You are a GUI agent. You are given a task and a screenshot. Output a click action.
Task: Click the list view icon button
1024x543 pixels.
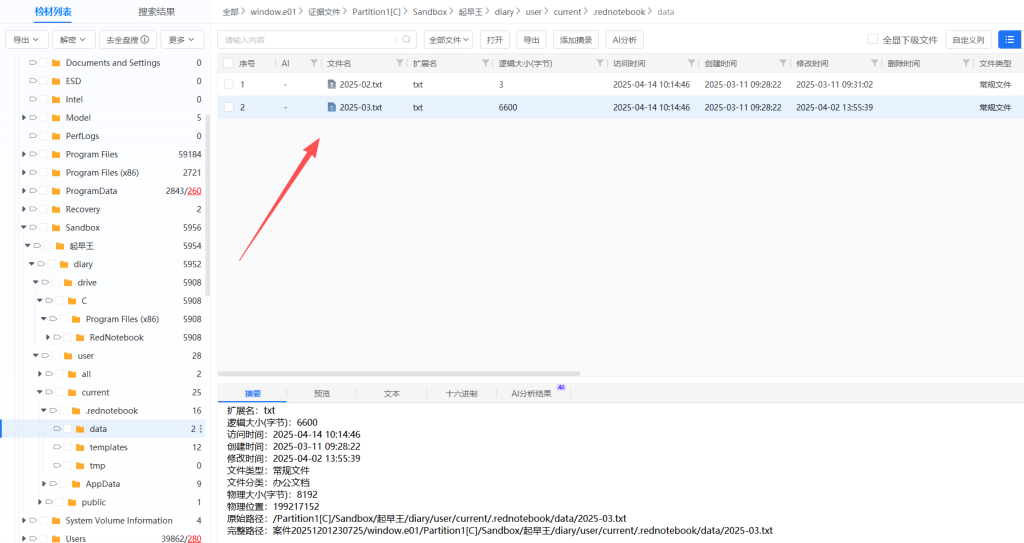click(x=1009, y=40)
